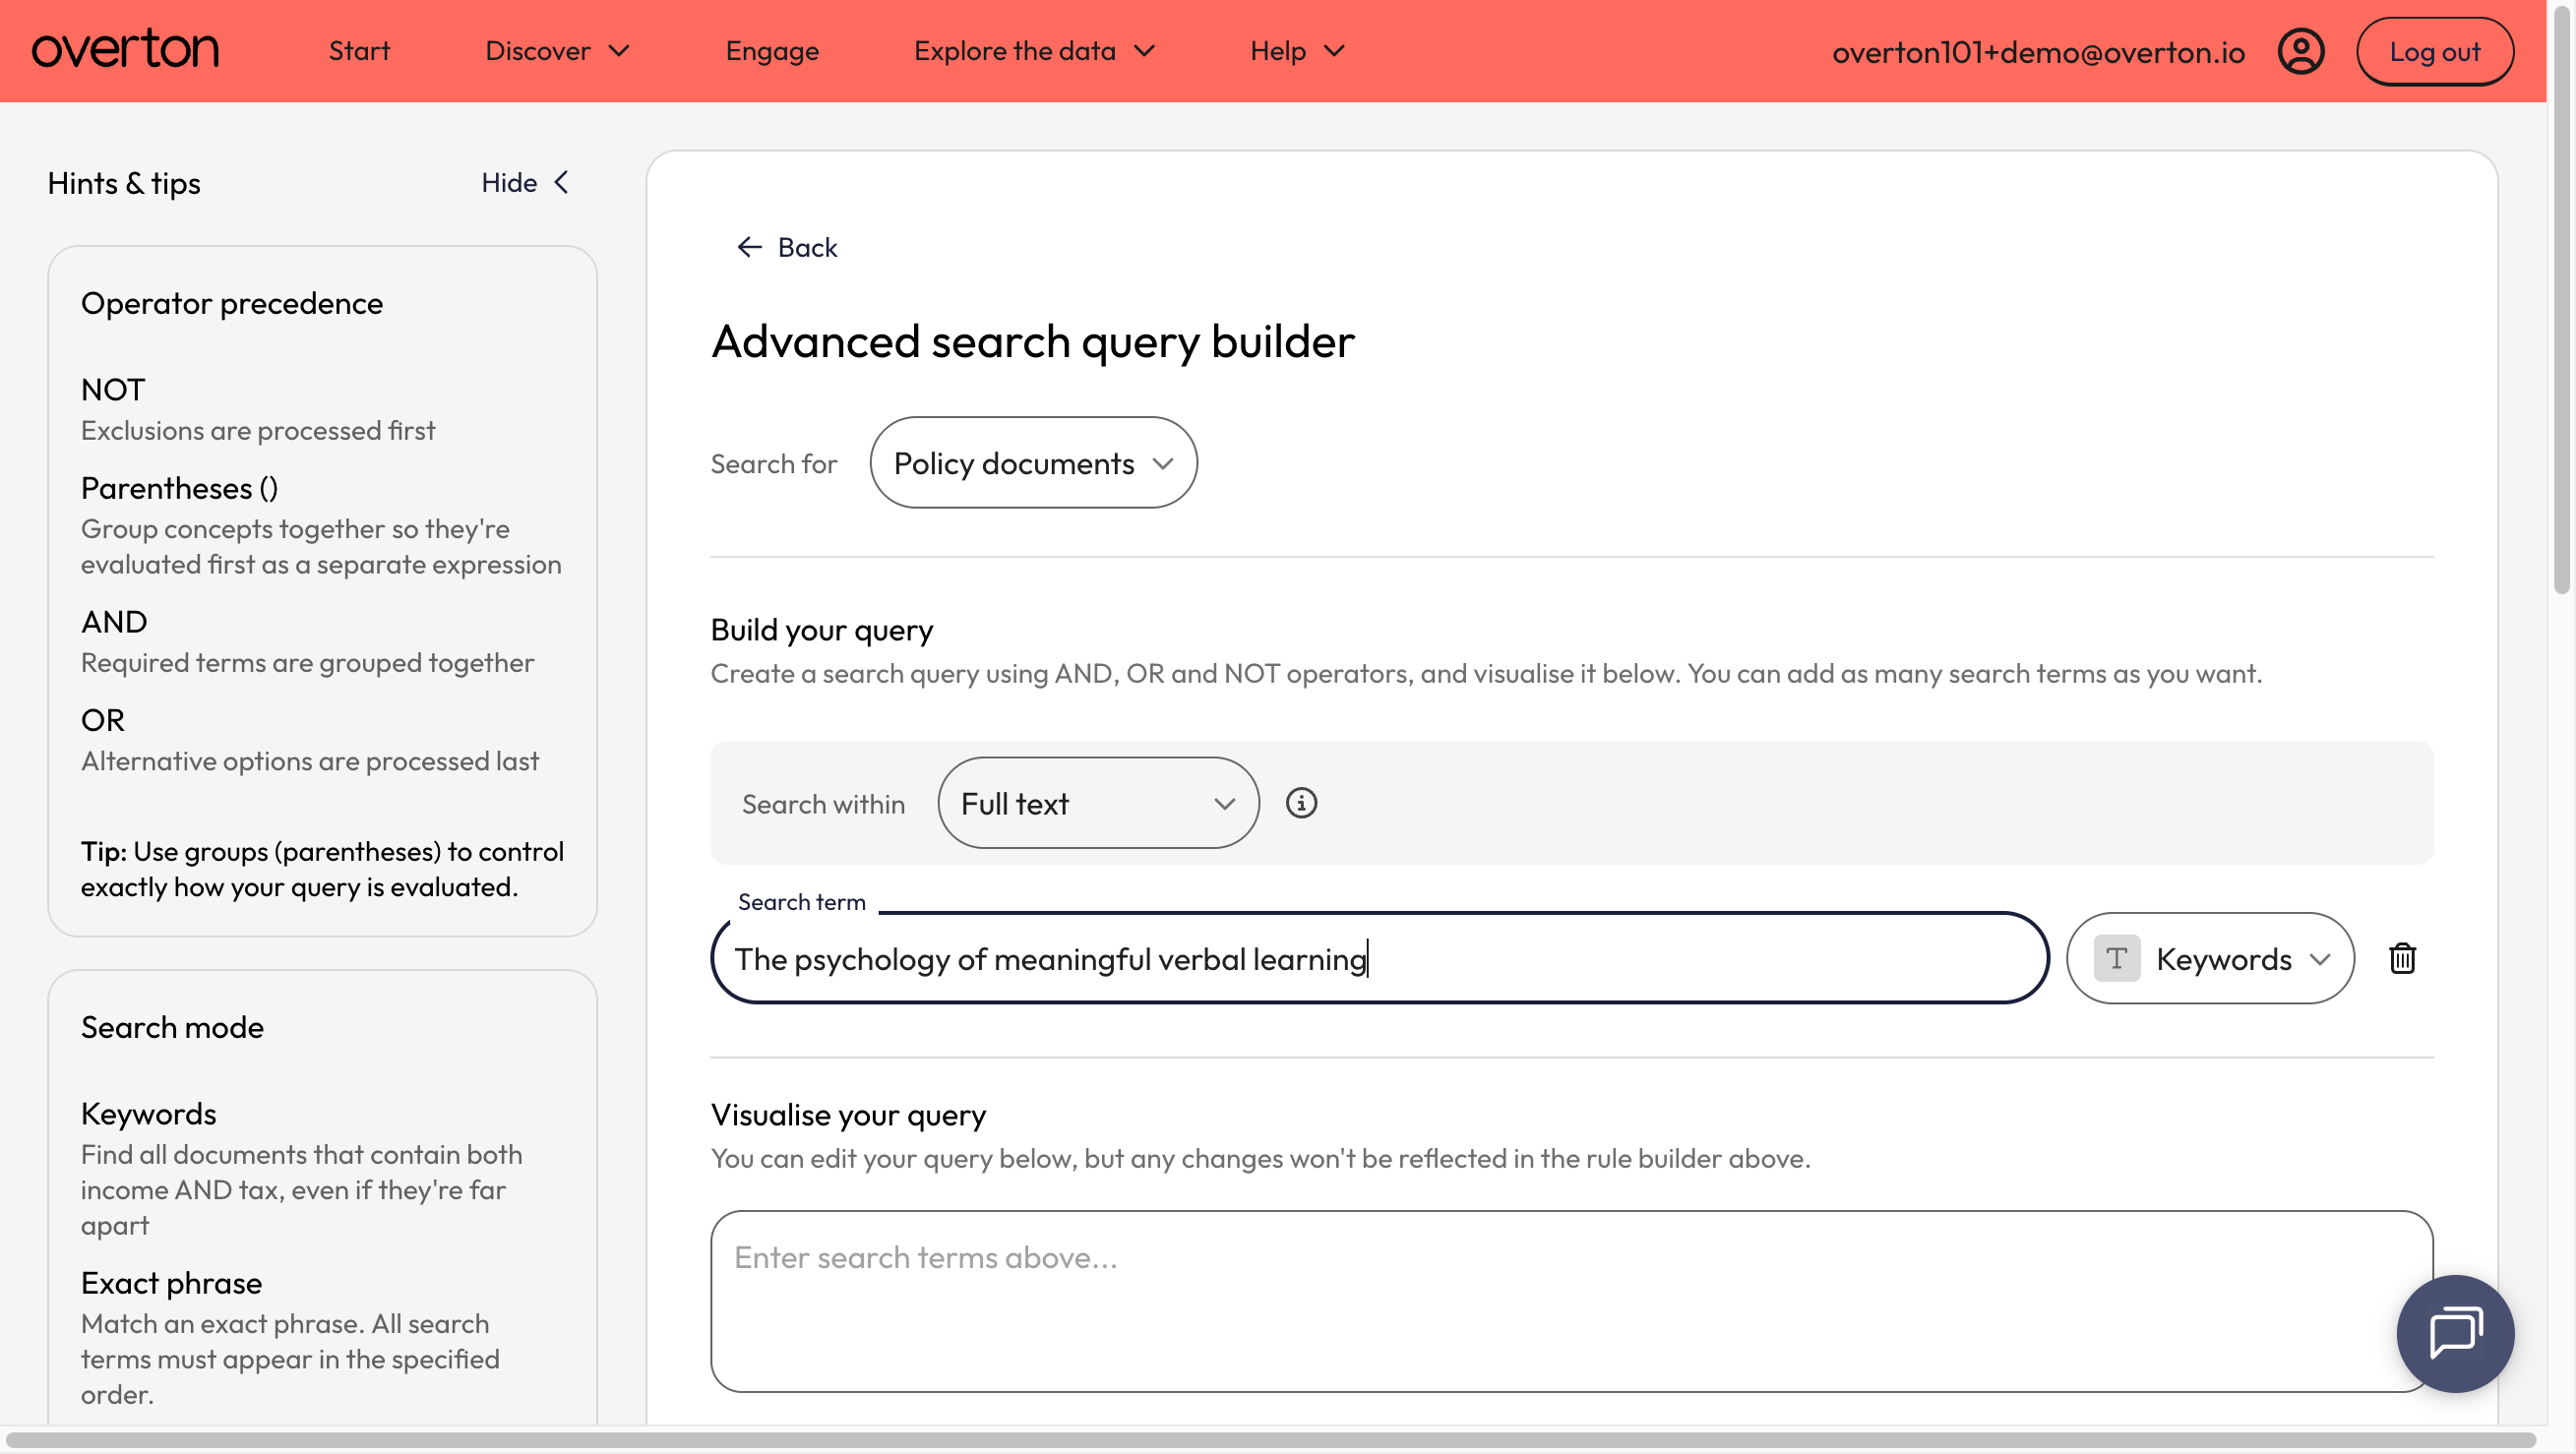2576x1454 pixels.
Task: Expand the Explore the data menu
Action: coord(1034,51)
